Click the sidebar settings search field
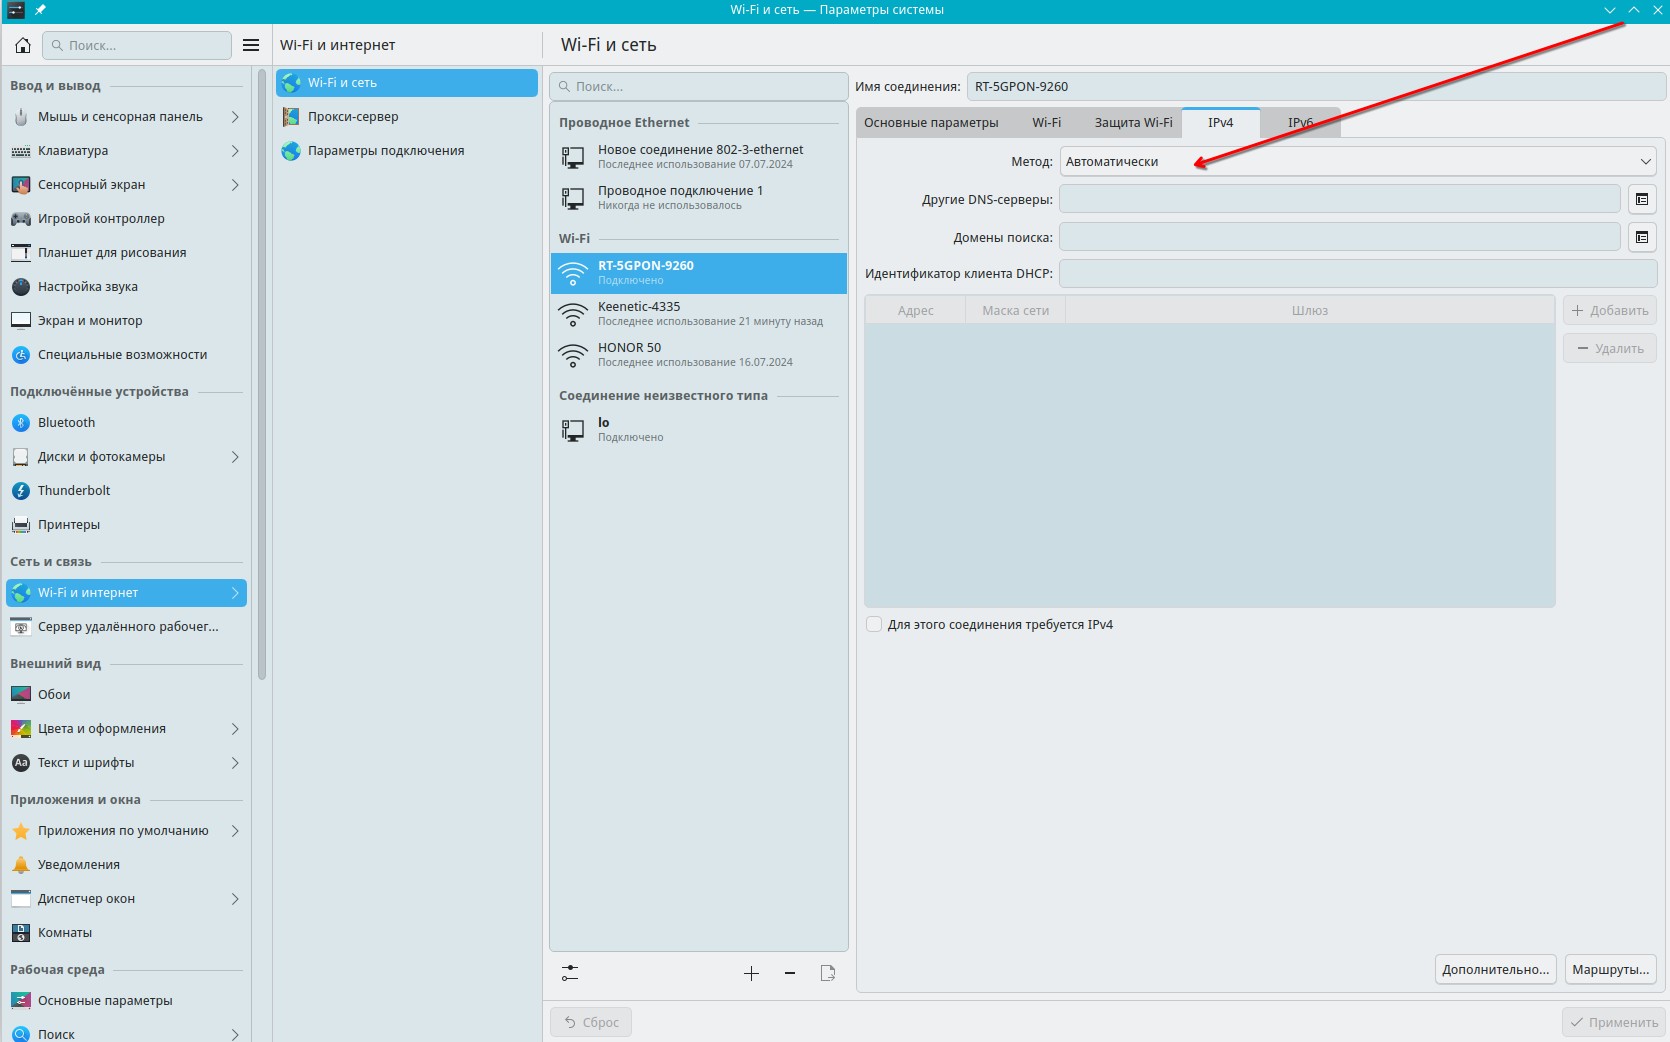Viewport: 1670px width, 1042px height. click(x=137, y=45)
